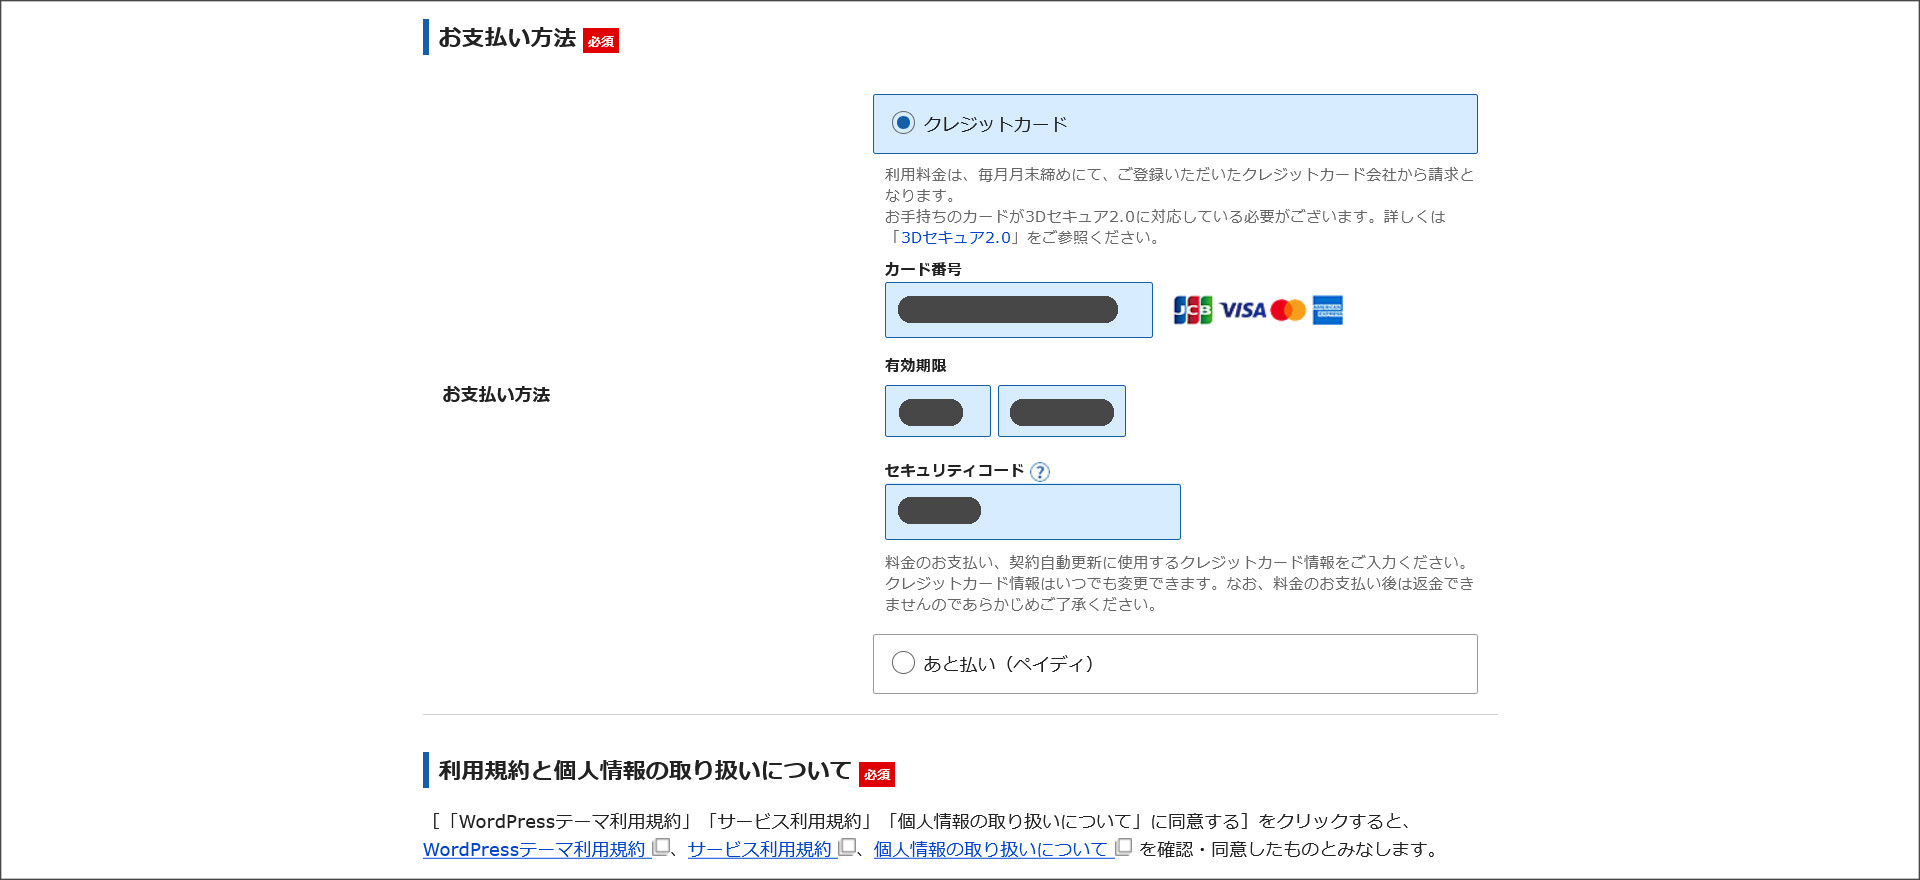Screen dimensions: 1920x880
Task: Click the お支払い方法 section heading
Action: pos(507,38)
